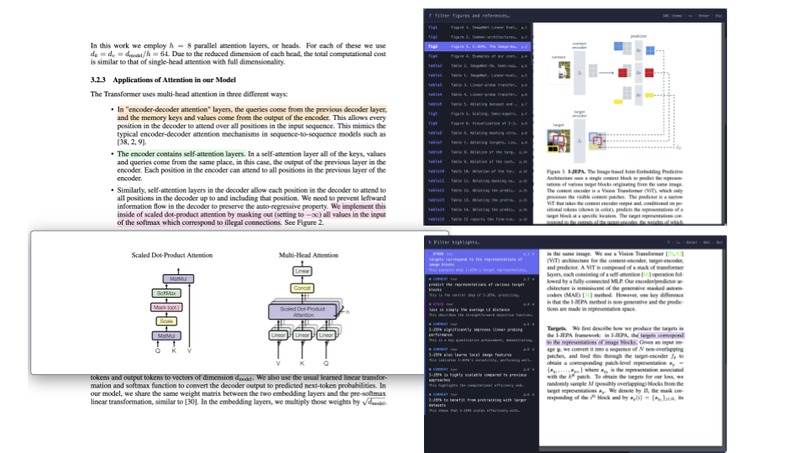Image resolution: width=806 pixels, height=453 pixels.
Task: Open the table13 row in the list
Action: [x=478, y=200]
